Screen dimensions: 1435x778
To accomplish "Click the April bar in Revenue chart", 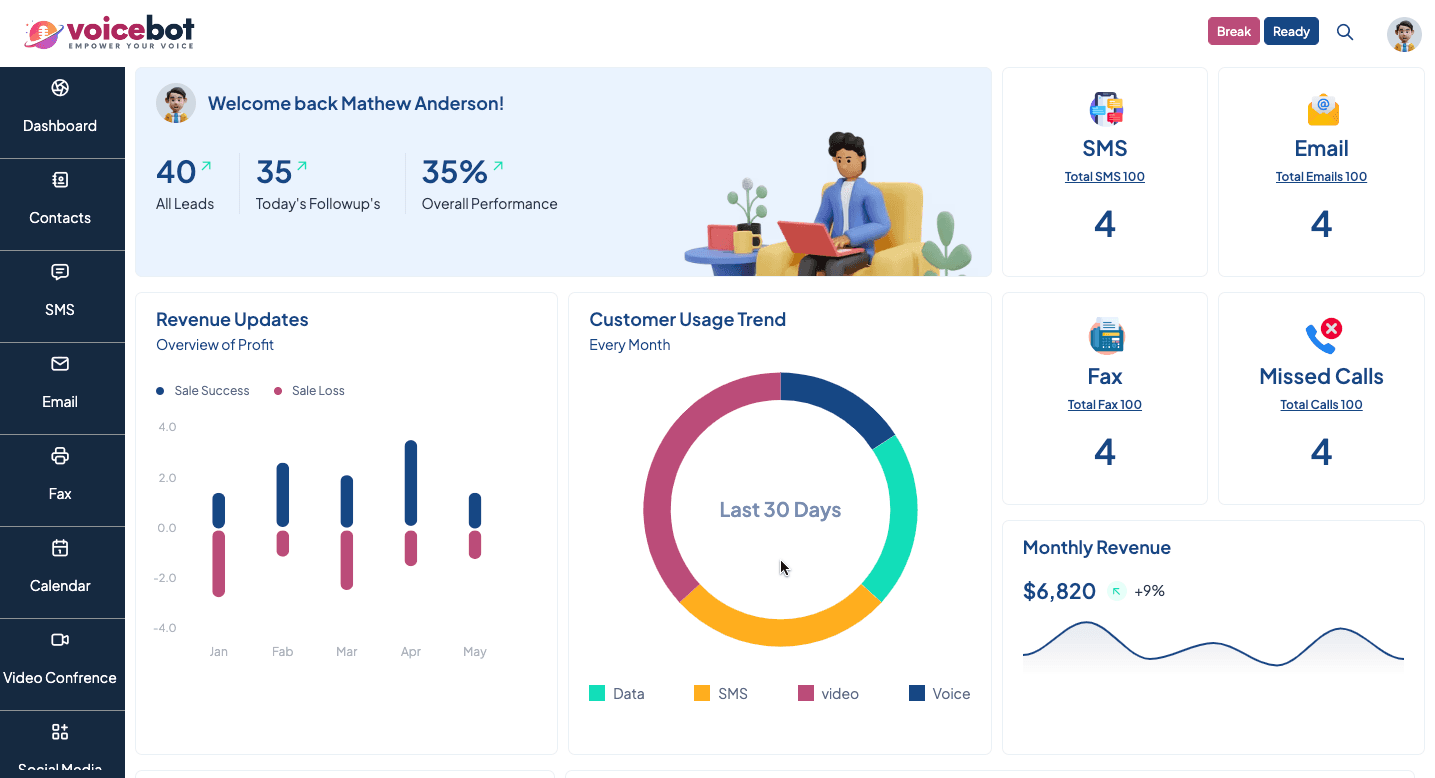I will [410, 483].
